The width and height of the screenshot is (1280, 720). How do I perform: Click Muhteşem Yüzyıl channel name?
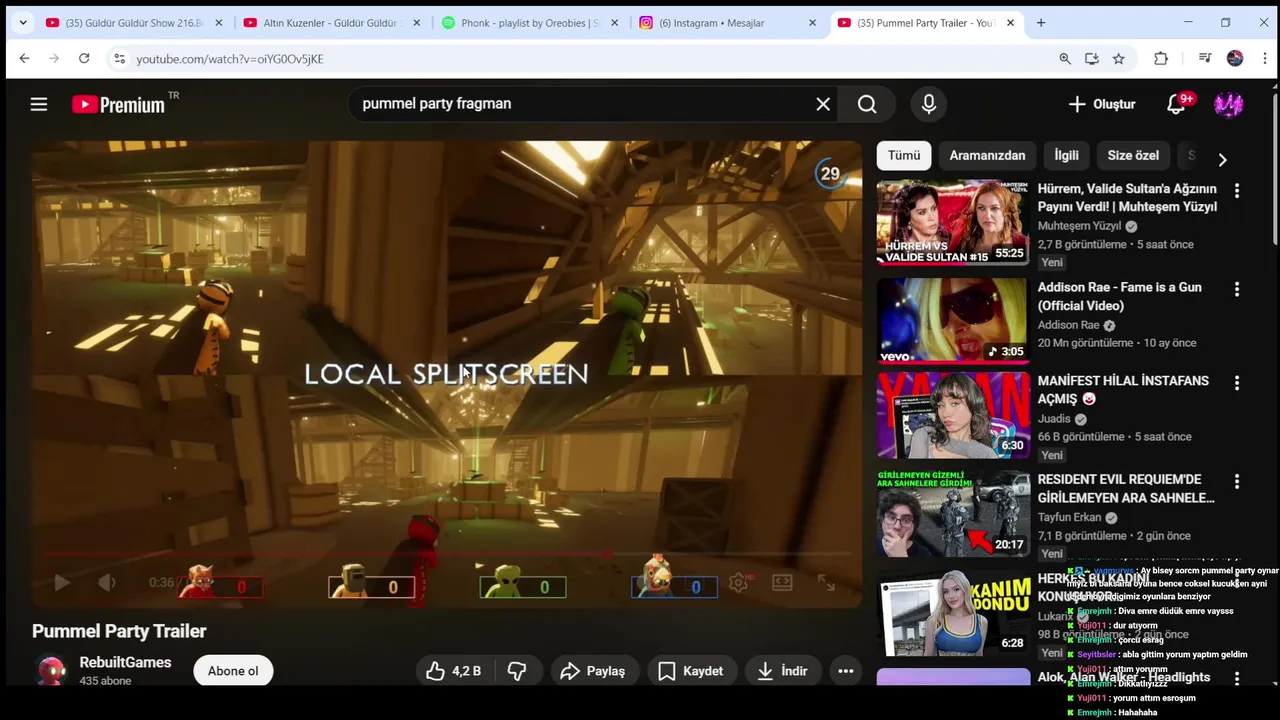(x=1079, y=226)
